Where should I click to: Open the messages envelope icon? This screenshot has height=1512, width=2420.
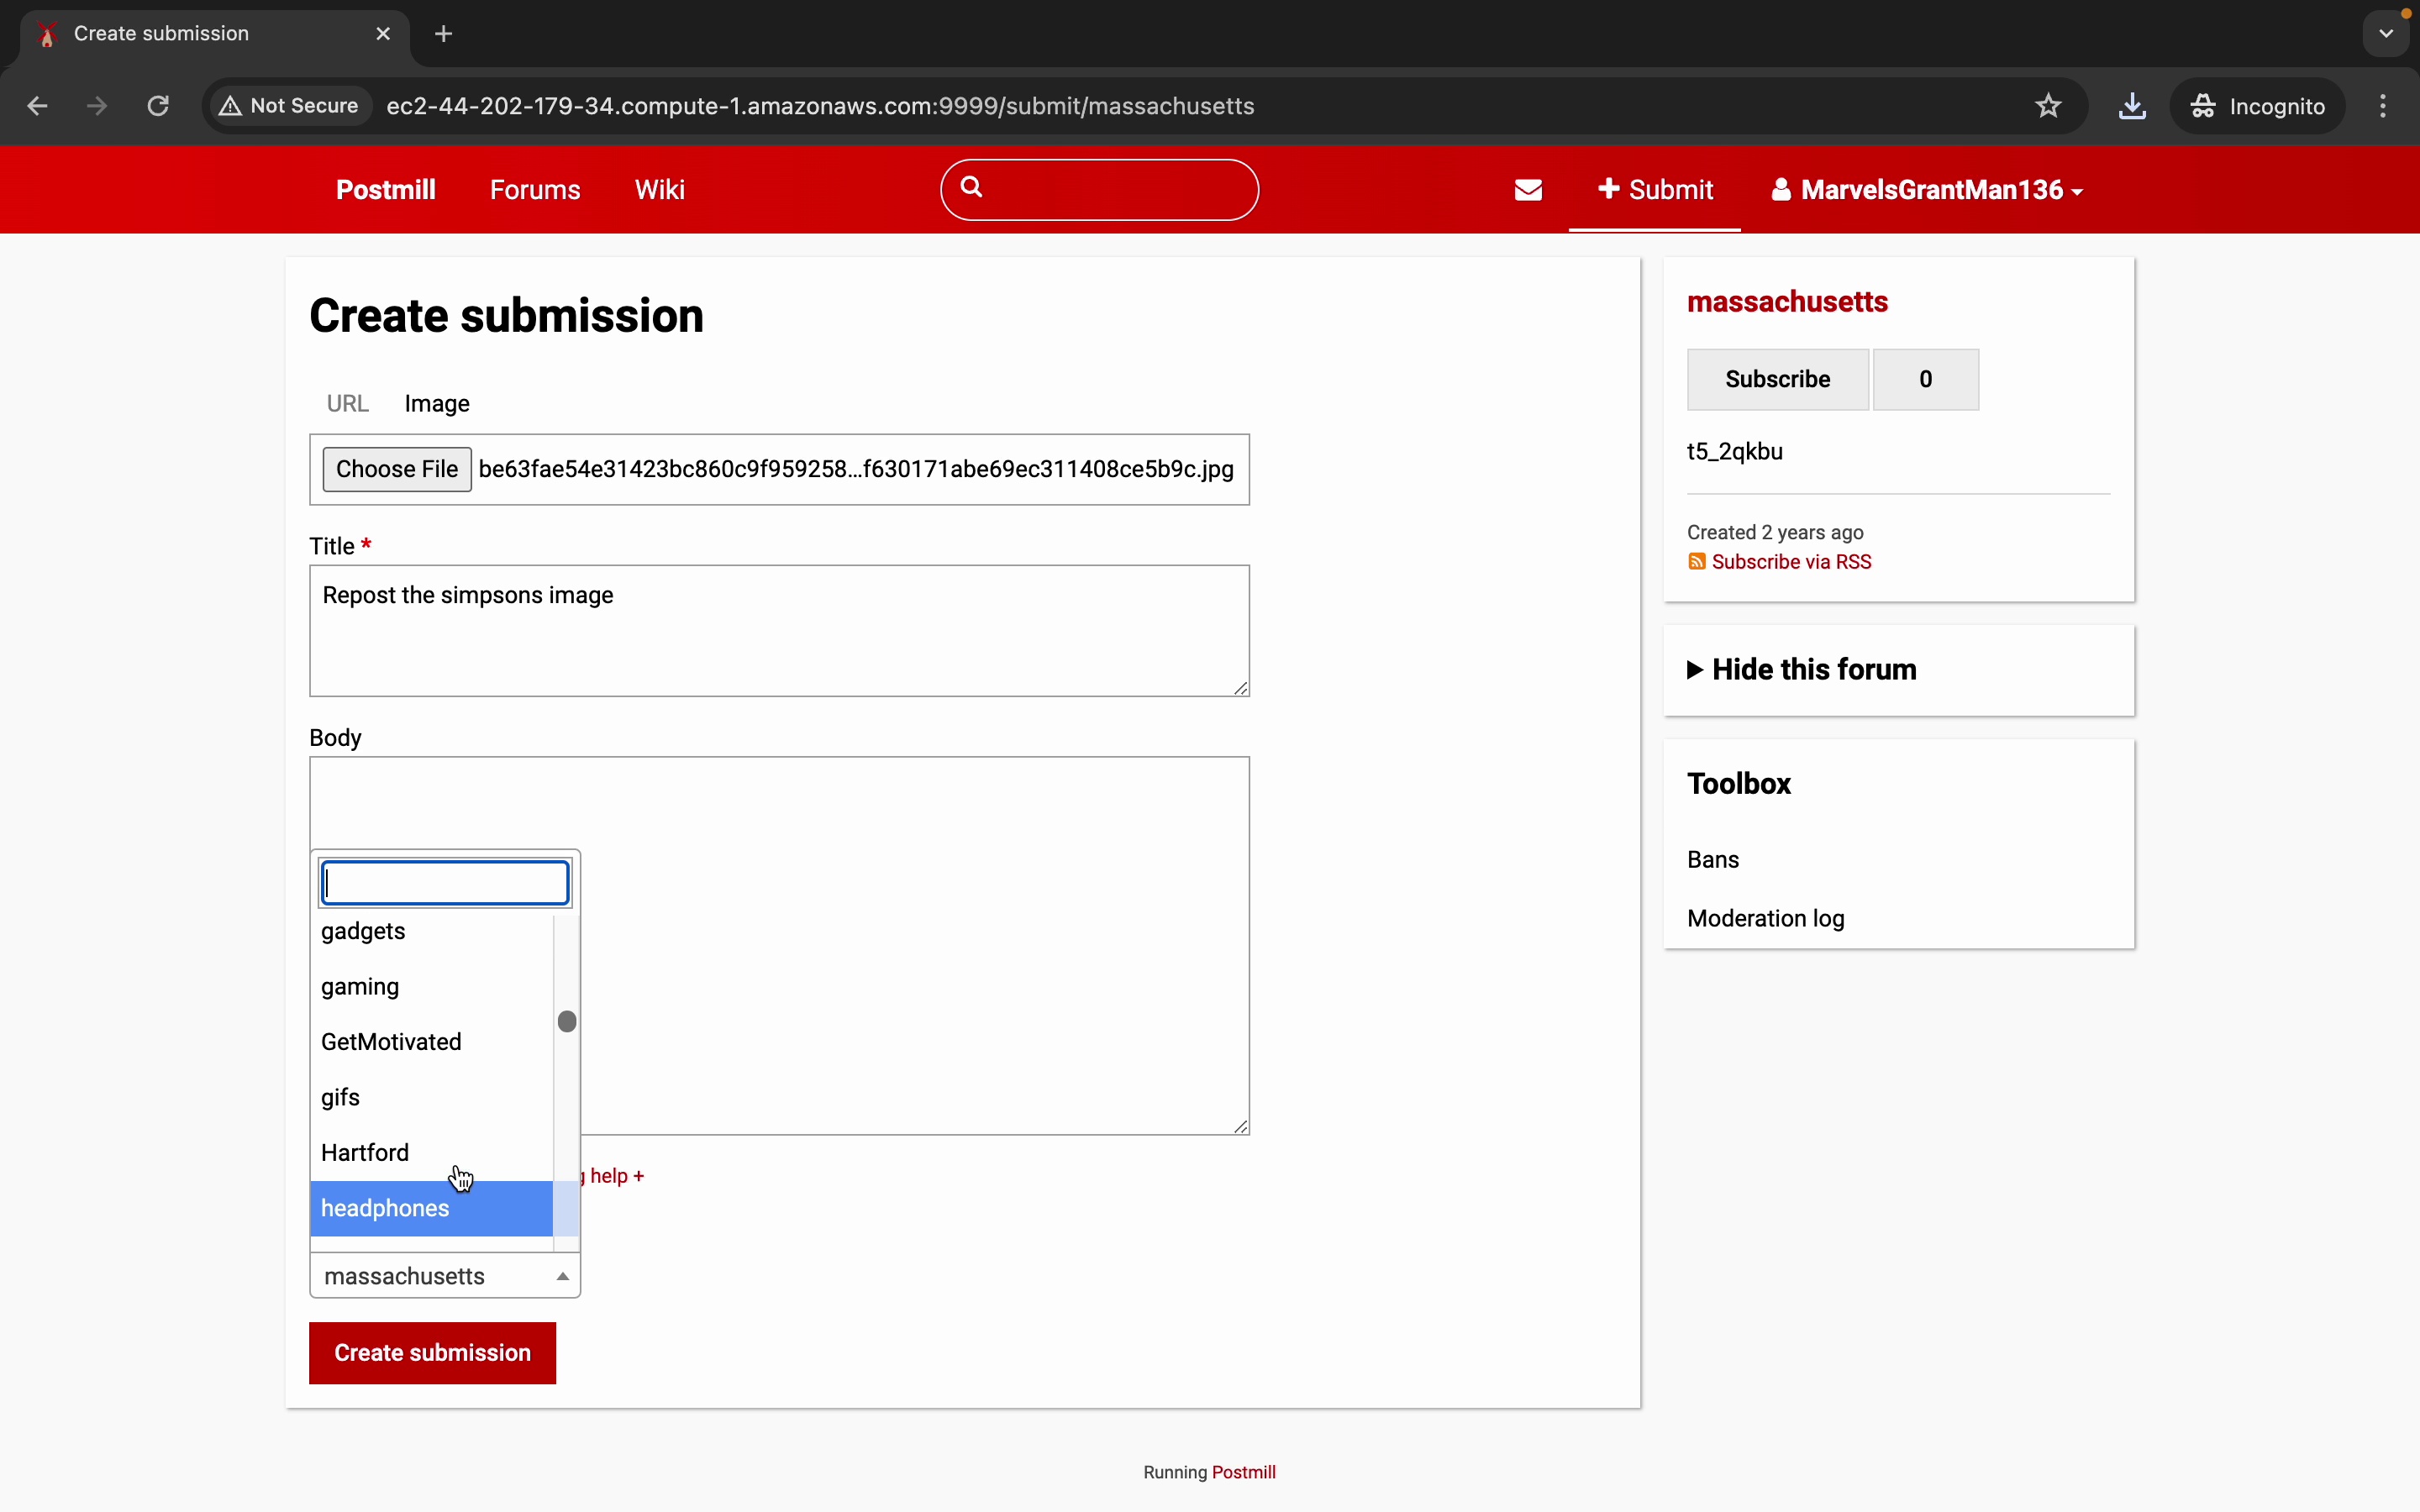[x=1528, y=190]
